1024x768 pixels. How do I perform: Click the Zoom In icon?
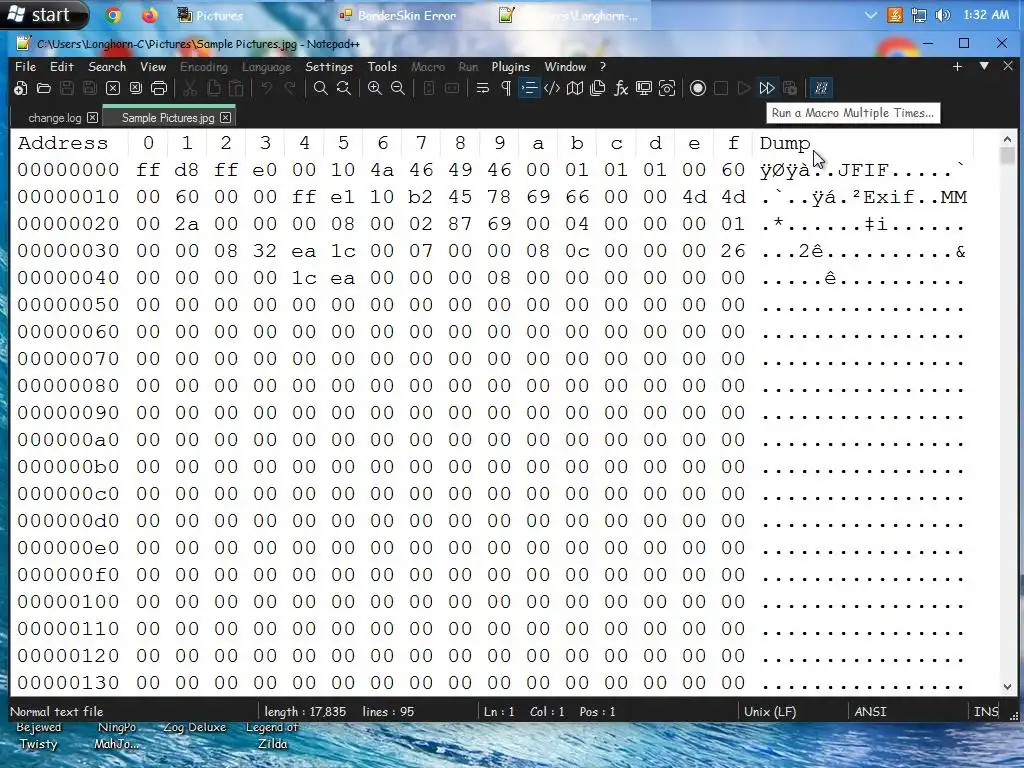click(375, 88)
